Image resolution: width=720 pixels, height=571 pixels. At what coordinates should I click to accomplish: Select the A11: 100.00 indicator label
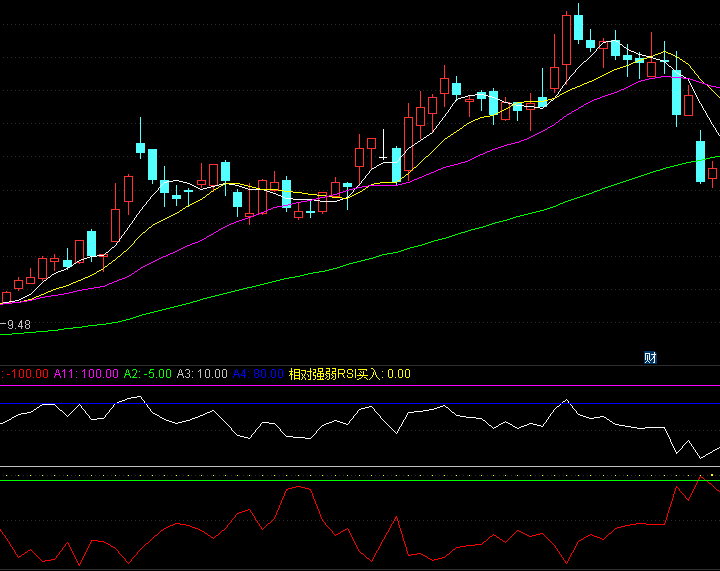(86, 374)
